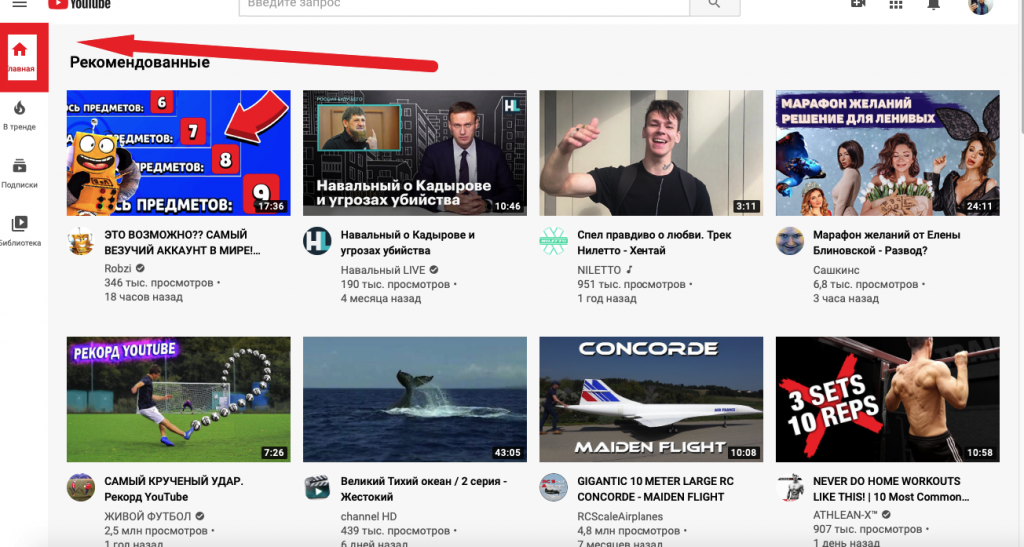Open RCScaleAirplanes channel avatar
Screen dimensions: 1024x547
(553, 488)
